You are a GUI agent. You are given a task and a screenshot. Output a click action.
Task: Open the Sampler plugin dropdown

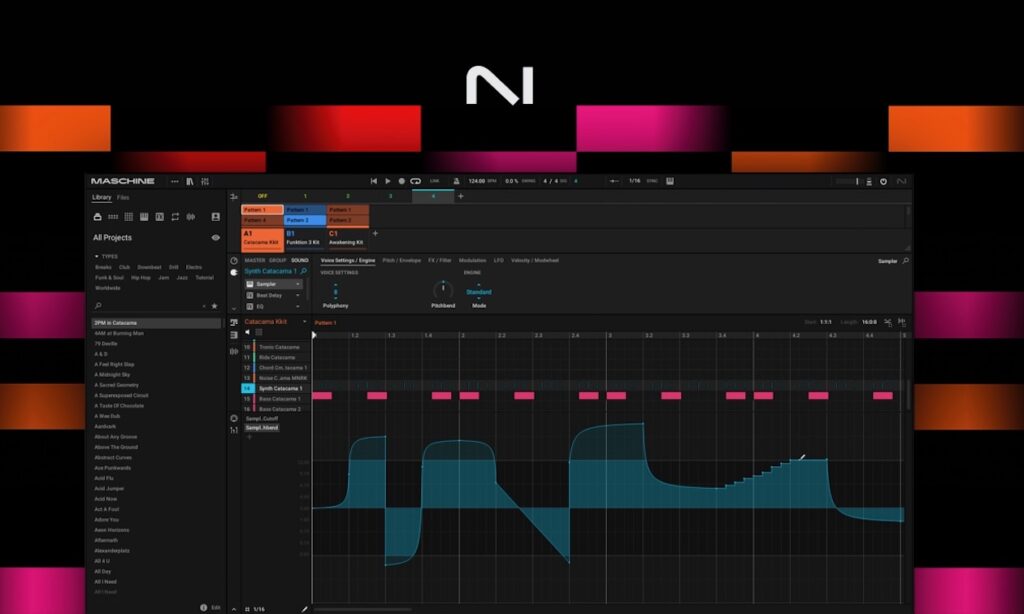click(x=298, y=284)
